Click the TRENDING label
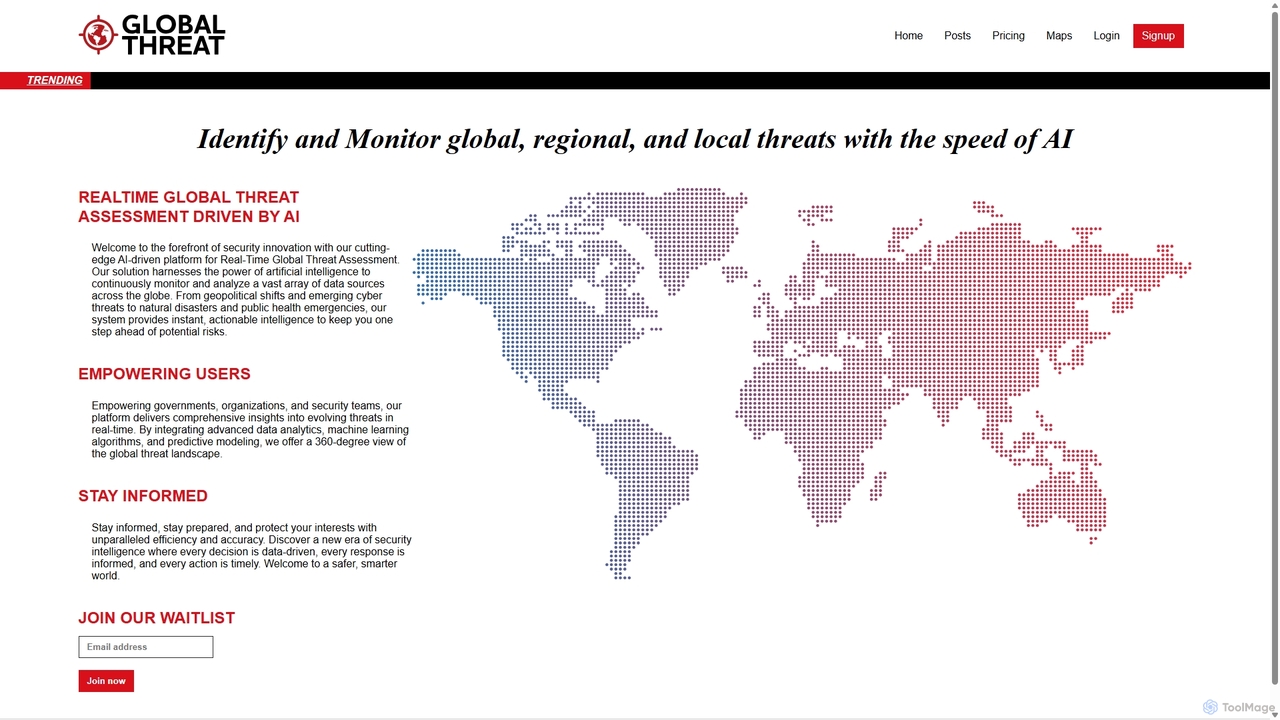The height and width of the screenshot is (720, 1280). [x=55, y=80]
